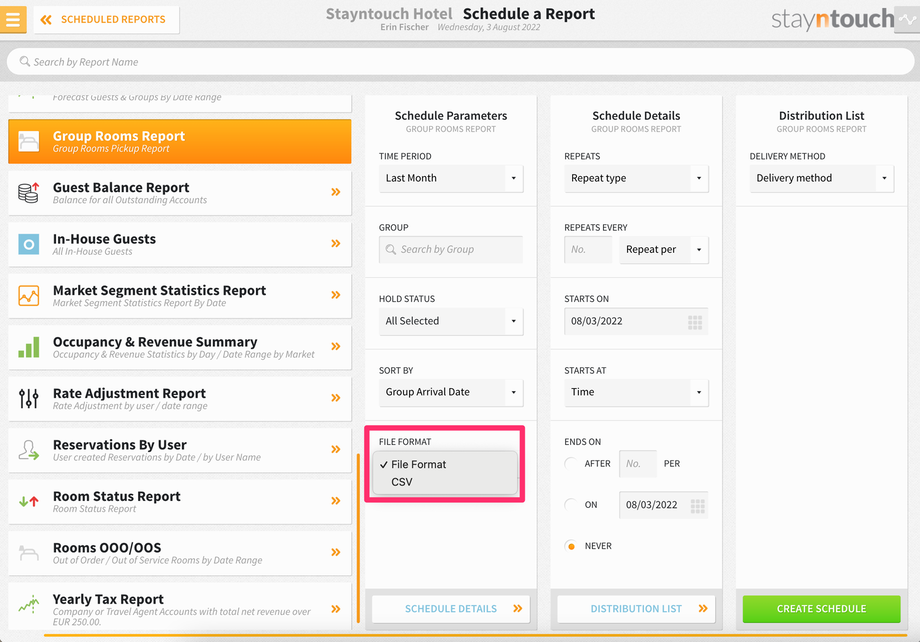Open Reservations By User via chevron arrows
920x642 pixels.
click(x=336, y=450)
